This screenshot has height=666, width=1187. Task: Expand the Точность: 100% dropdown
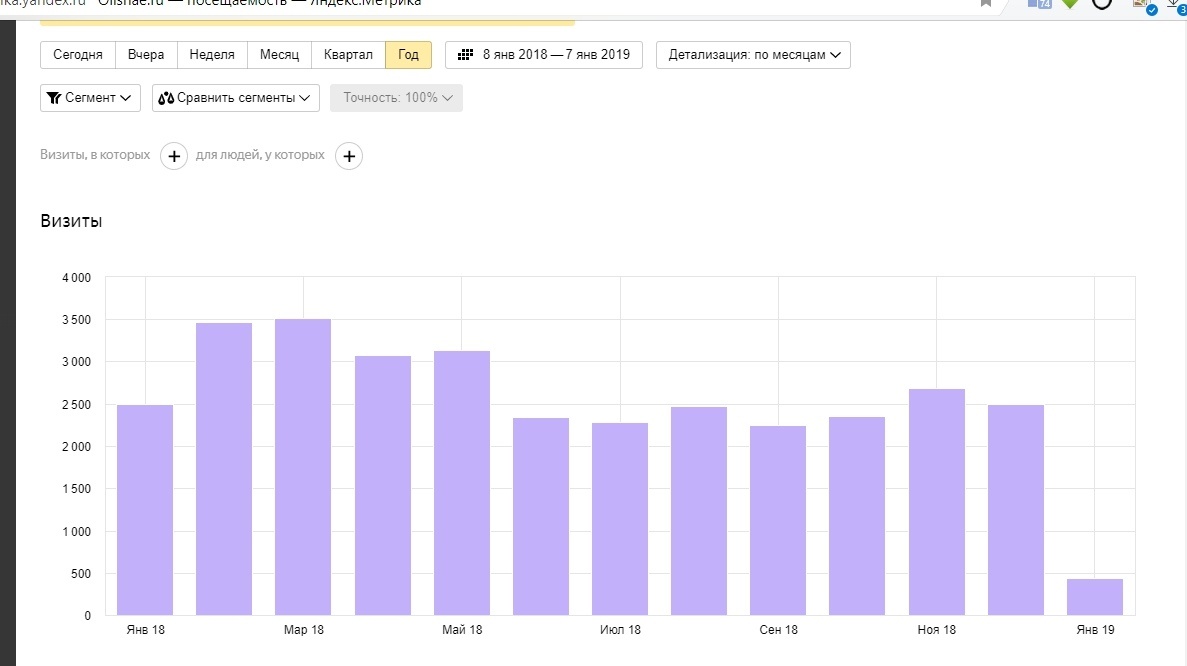click(x=396, y=98)
